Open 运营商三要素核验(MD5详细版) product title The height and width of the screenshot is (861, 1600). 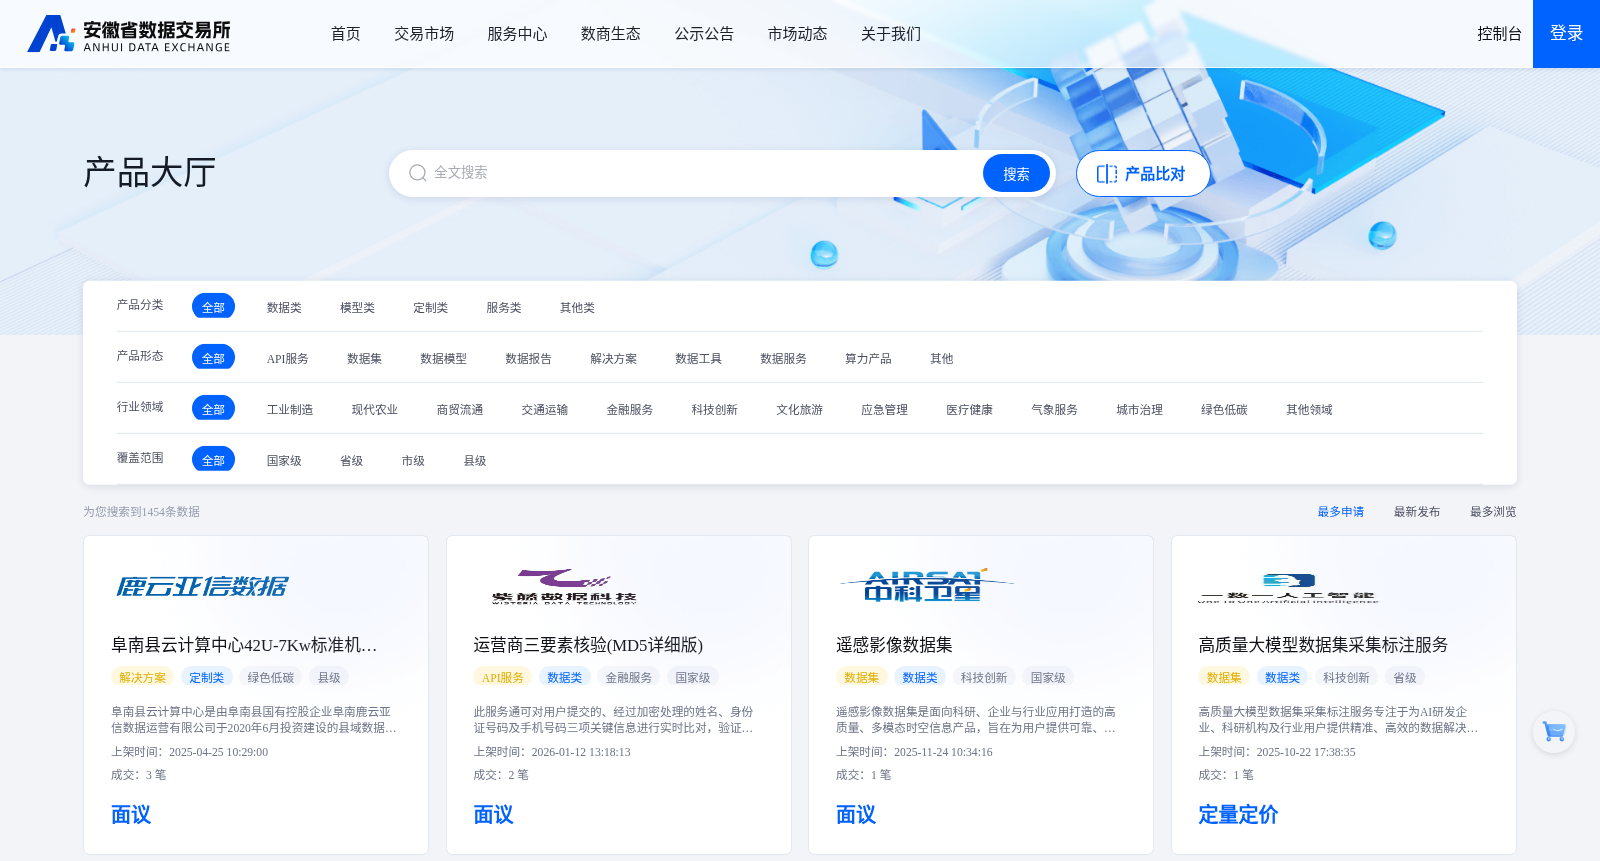pyautogui.click(x=588, y=645)
